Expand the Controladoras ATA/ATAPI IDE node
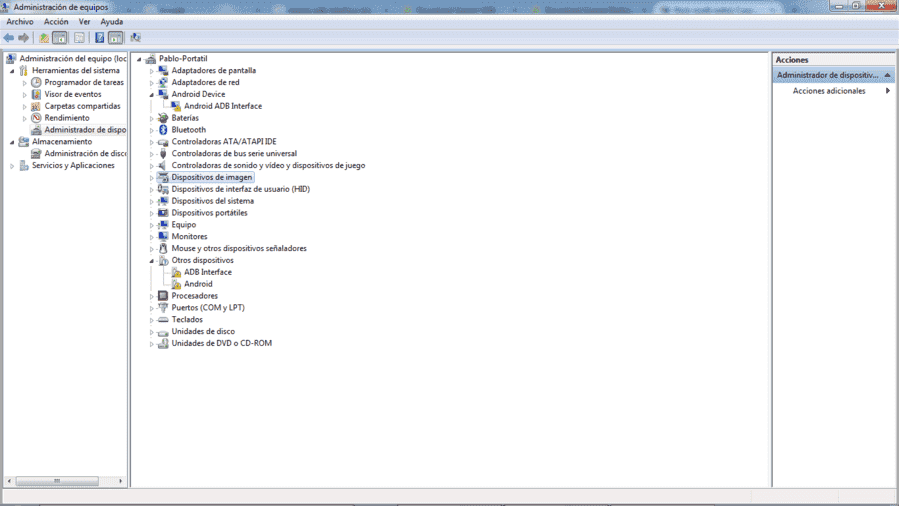The height and width of the screenshot is (506, 899). pyautogui.click(x=151, y=142)
